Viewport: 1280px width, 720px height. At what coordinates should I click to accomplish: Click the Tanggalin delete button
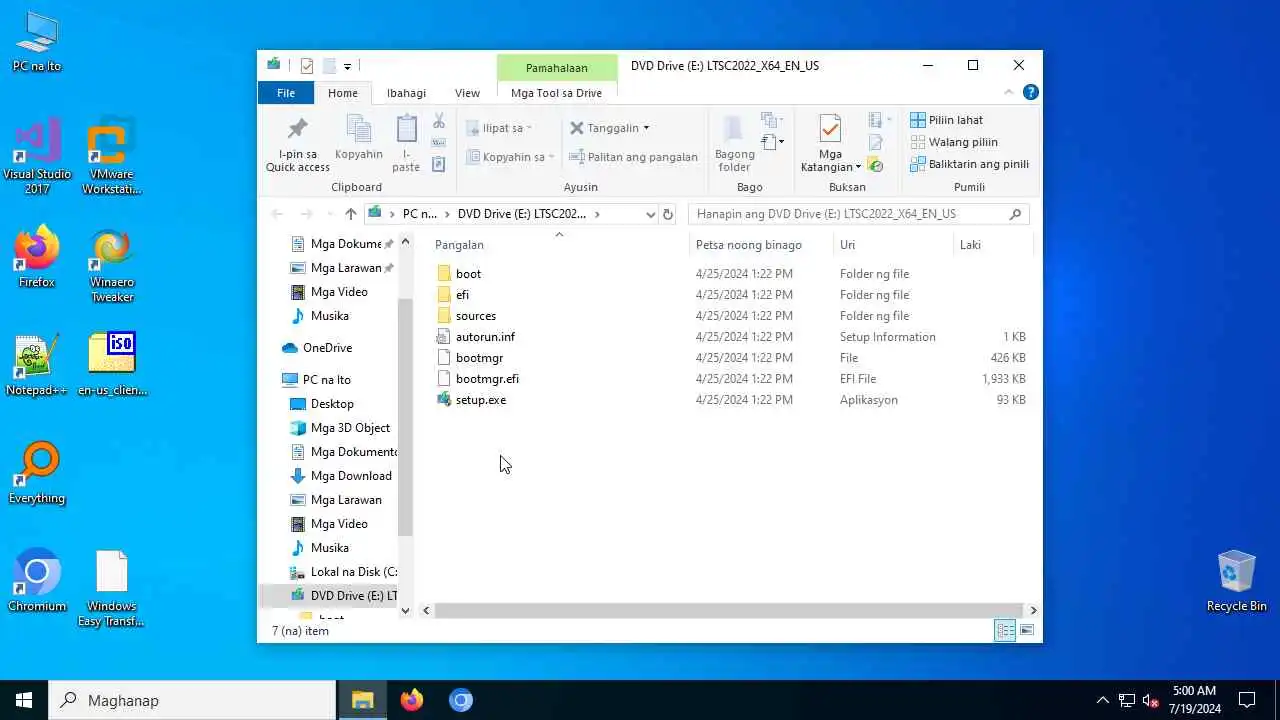[609, 128]
